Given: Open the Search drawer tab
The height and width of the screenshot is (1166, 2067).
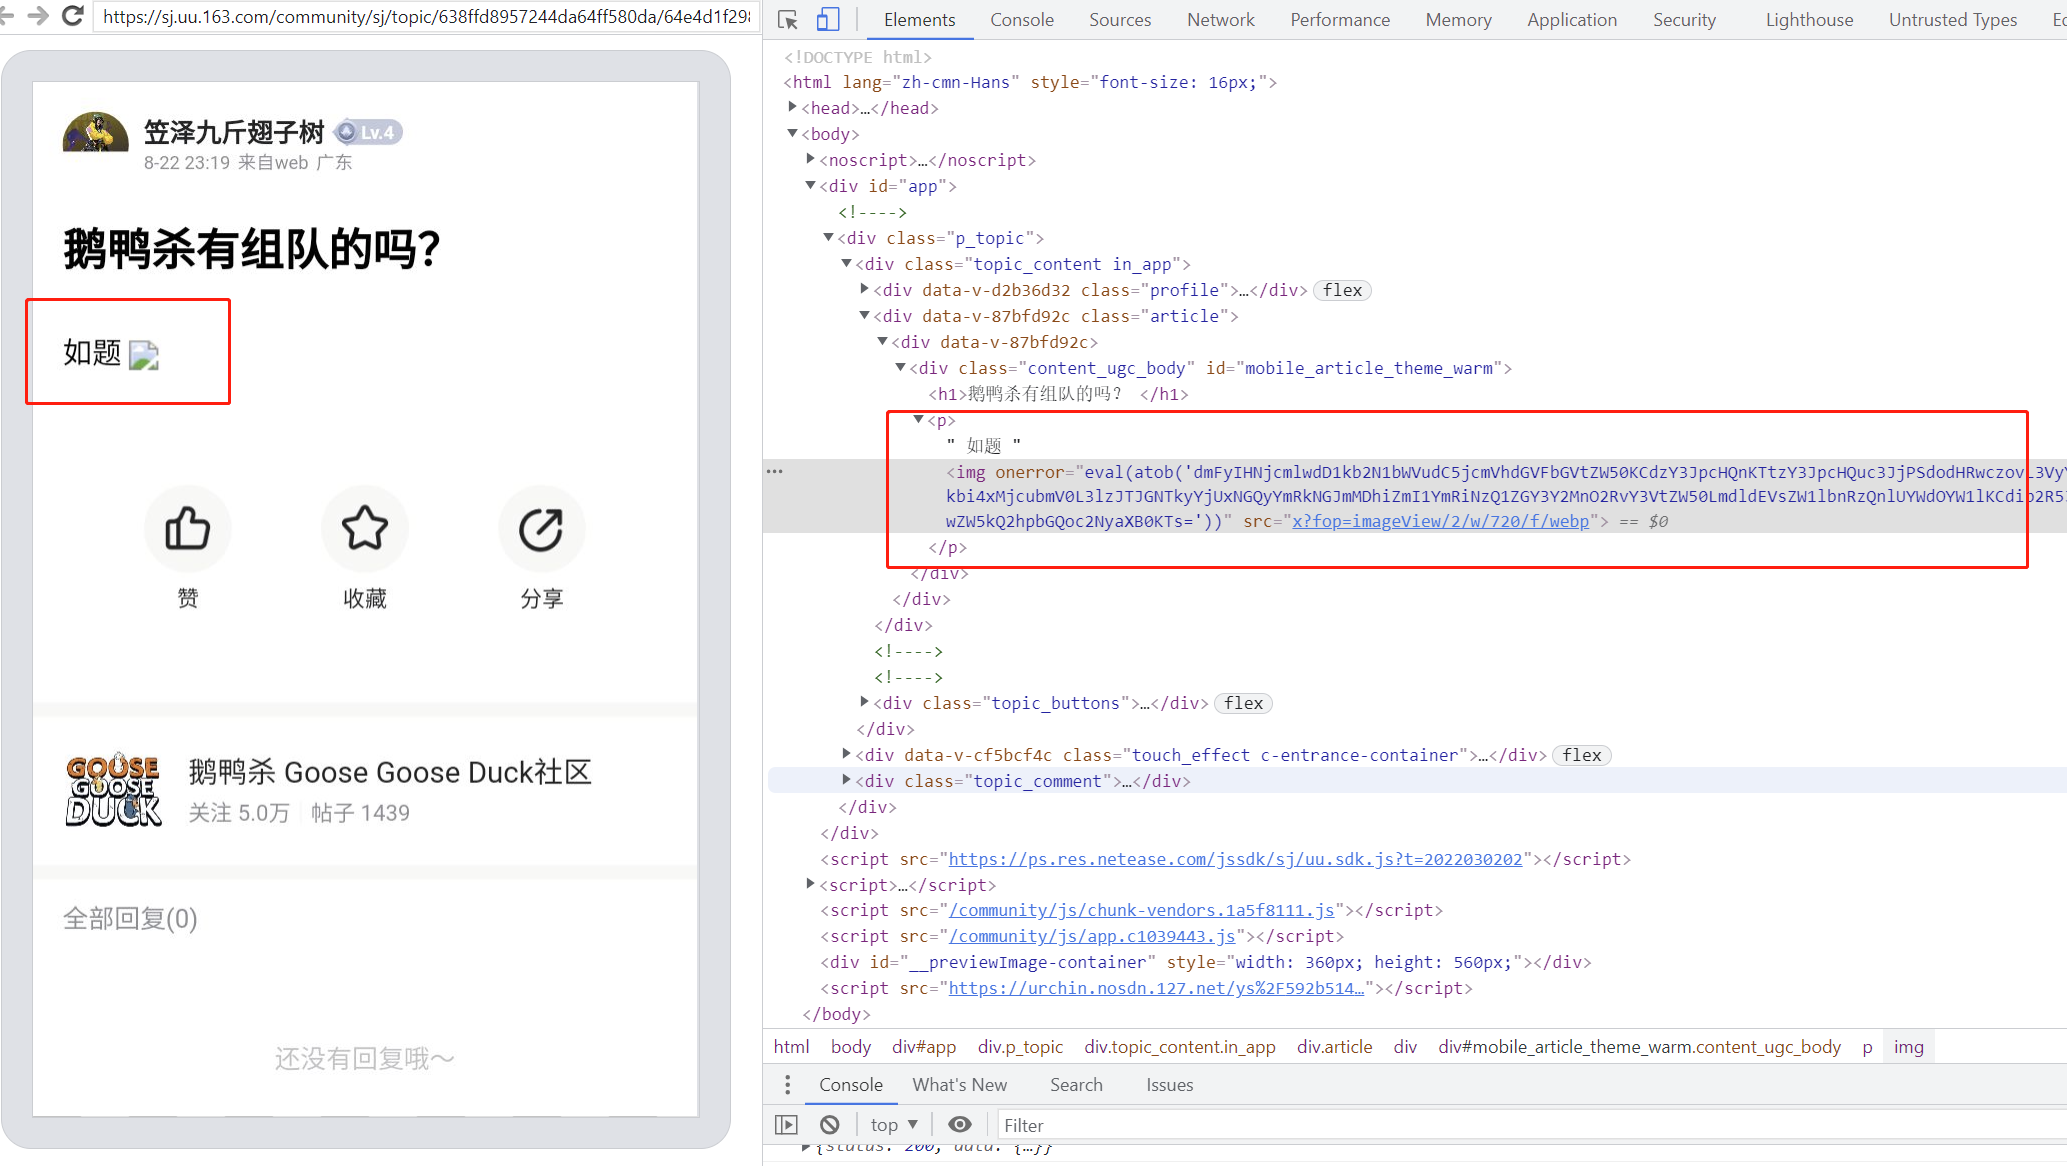Looking at the screenshot, I should click(x=1076, y=1085).
